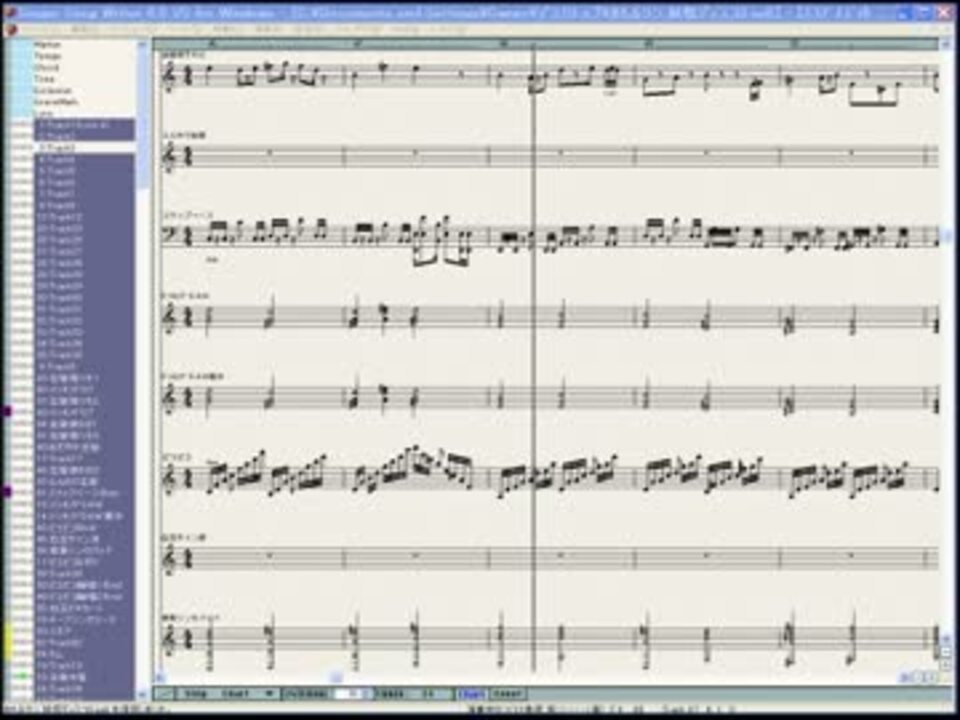
Task: Click the score's left scroll arrow at the bottom
Action: pyautogui.click(x=159, y=677)
